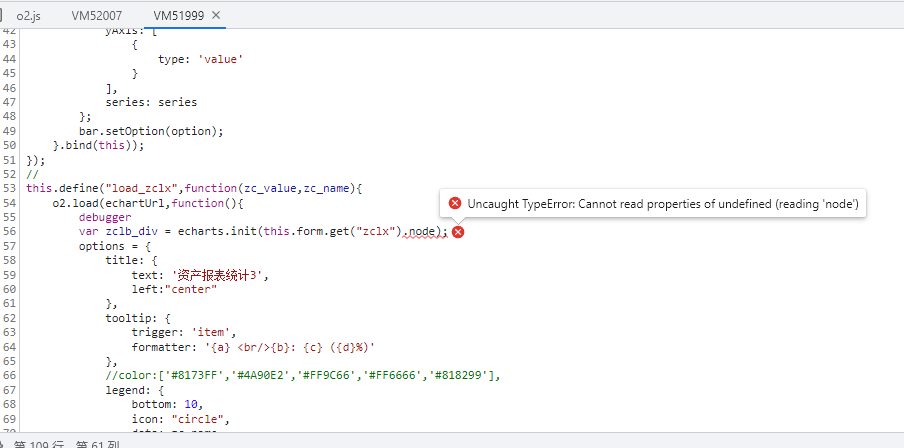Click line number 49 in the gutter
This screenshot has height=448, width=904.
pos(10,130)
